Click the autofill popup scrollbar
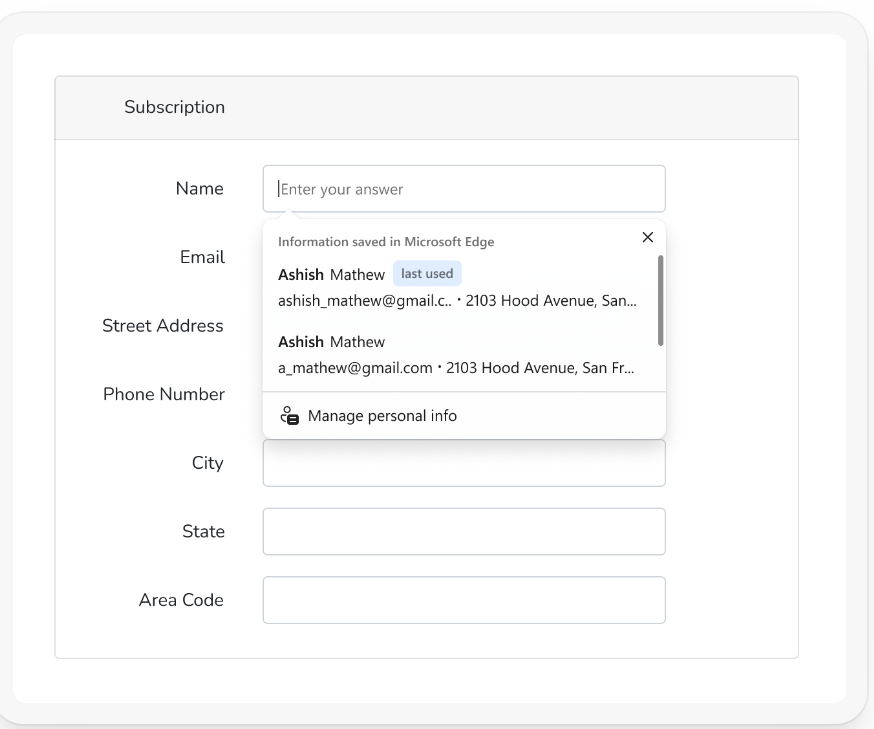The width and height of the screenshot is (874, 729). (659, 300)
